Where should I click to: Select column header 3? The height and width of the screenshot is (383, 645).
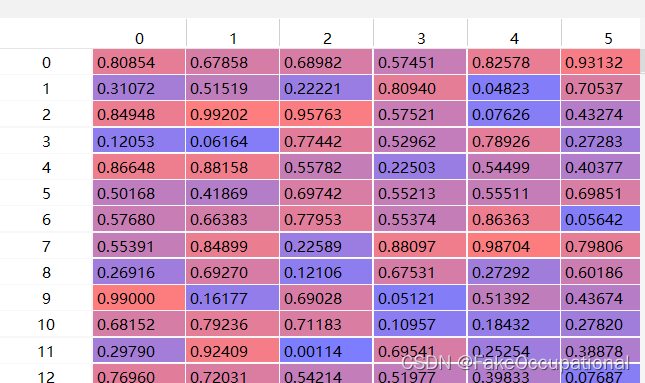[x=420, y=34]
